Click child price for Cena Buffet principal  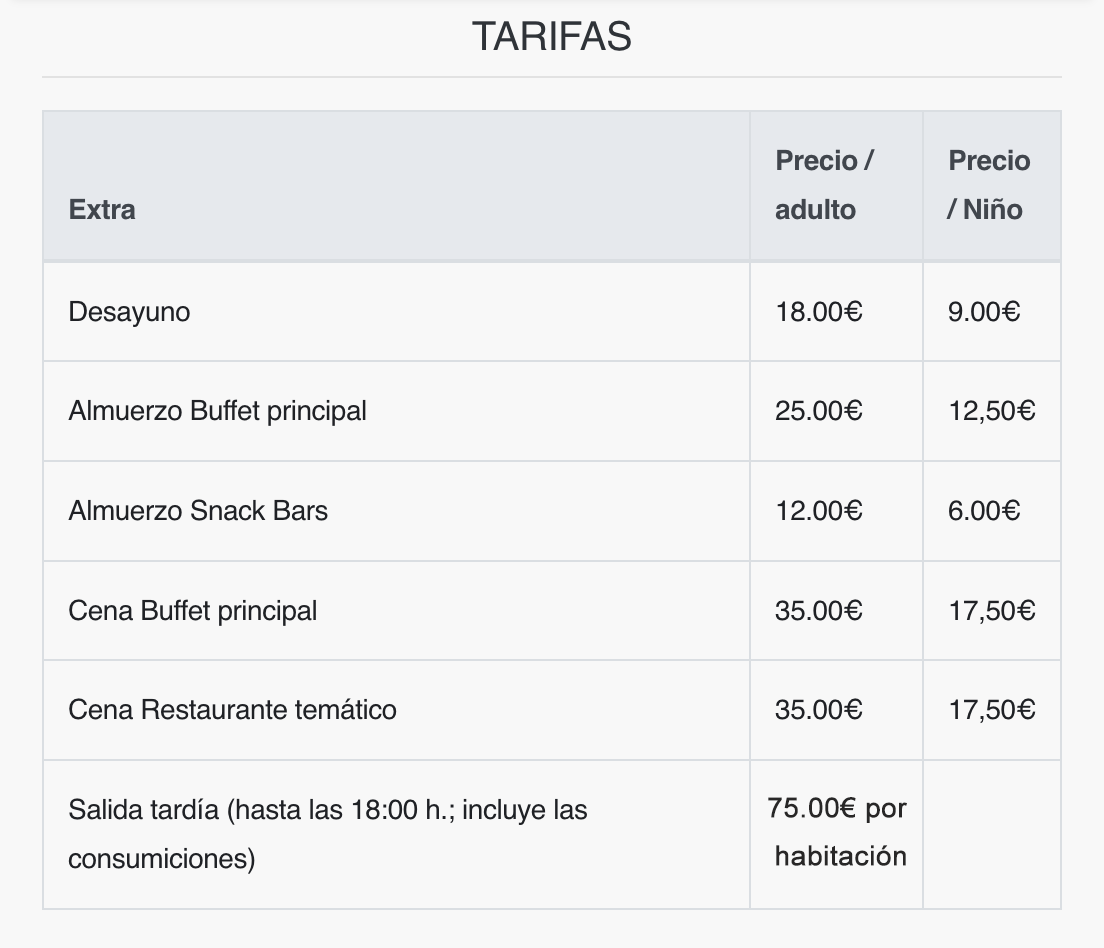point(991,611)
